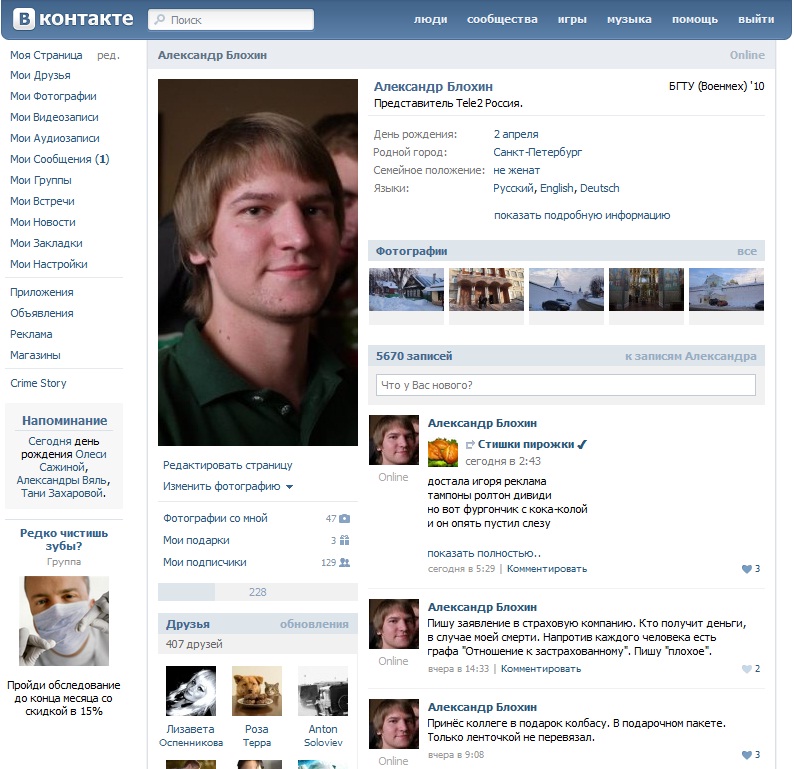
Task: Log out via выйти
Action: [x=756, y=19]
